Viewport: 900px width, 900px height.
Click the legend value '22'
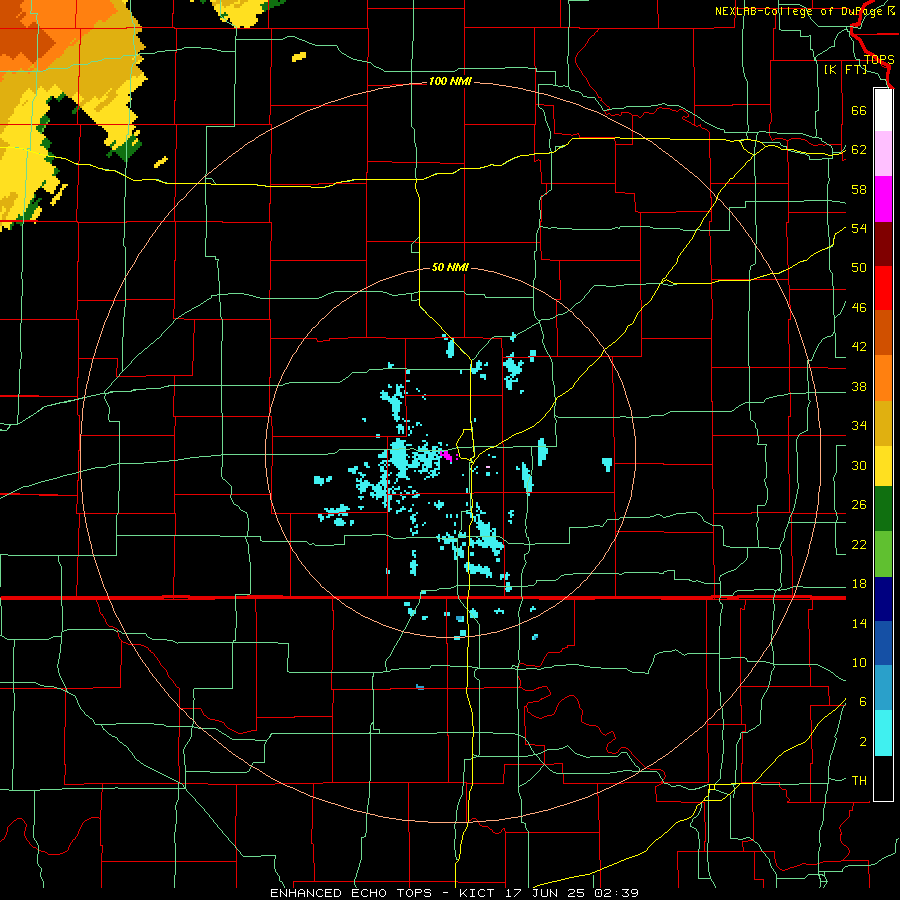[x=859, y=544]
